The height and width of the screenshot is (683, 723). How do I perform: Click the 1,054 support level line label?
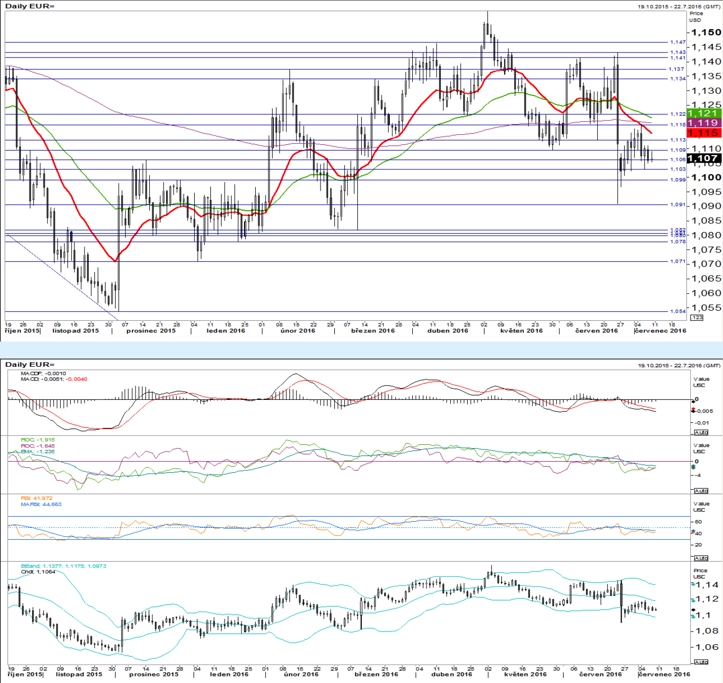[678, 311]
